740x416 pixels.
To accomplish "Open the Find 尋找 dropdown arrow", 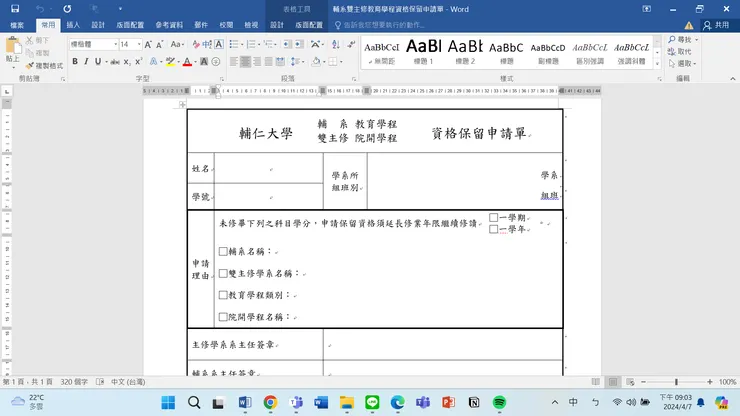I will point(697,40).
